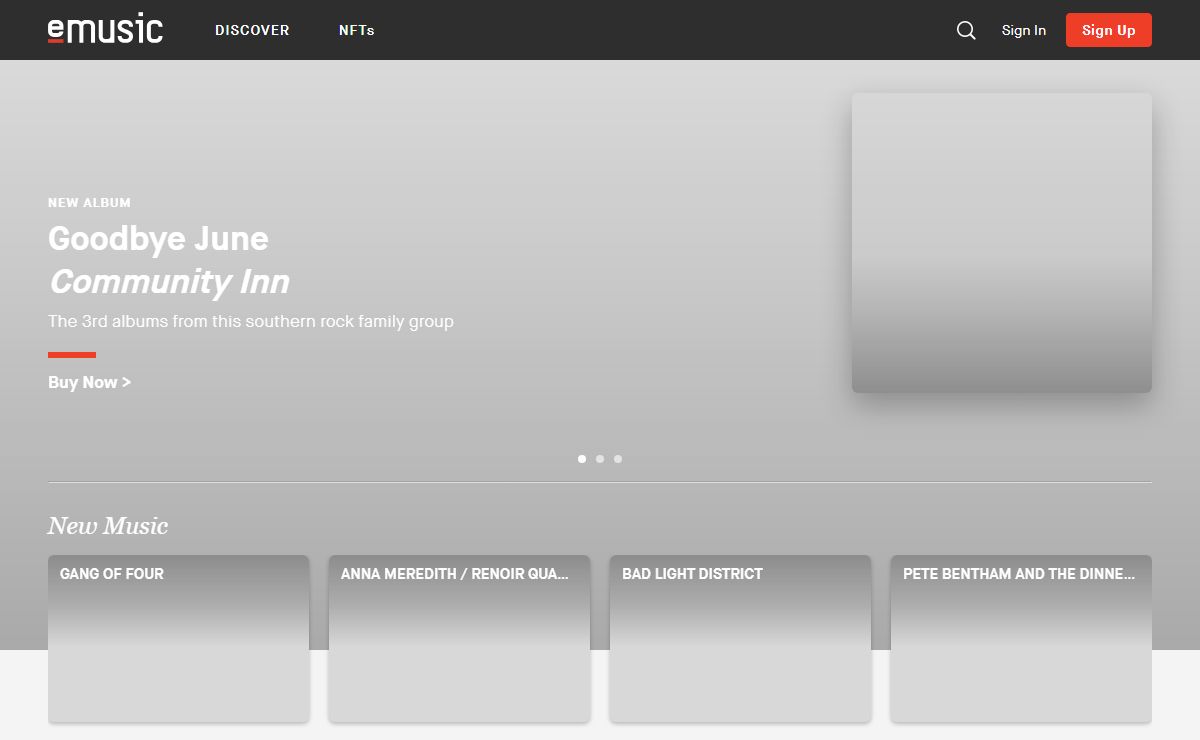Image resolution: width=1200 pixels, height=740 pixels.
Task: Open the Bad Light District album card
Action: pos(740,639)
